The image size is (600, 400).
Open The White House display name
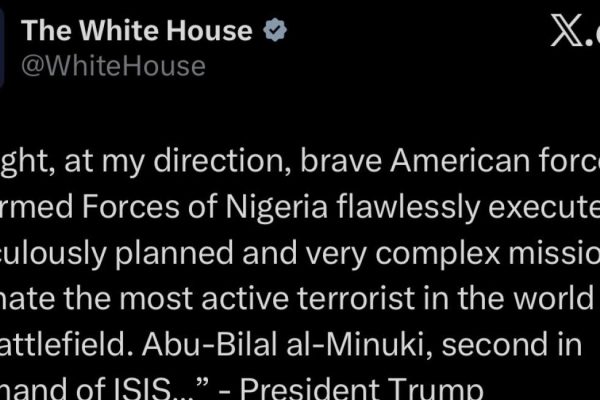pyautogui.click(x=137, y=30)
